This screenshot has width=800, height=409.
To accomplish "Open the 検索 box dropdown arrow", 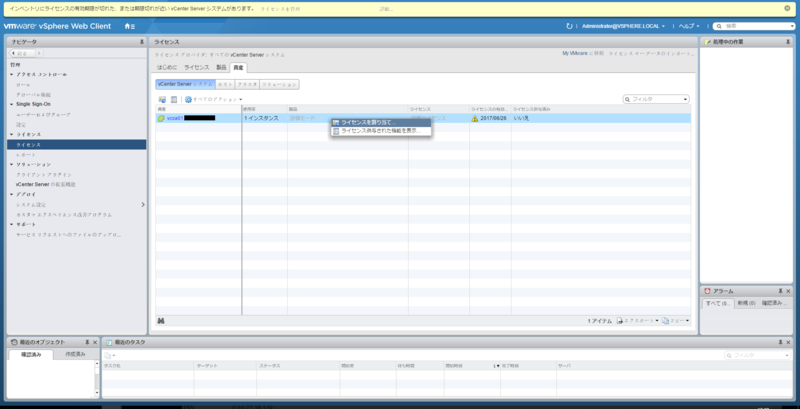I will tap(792, 27).
